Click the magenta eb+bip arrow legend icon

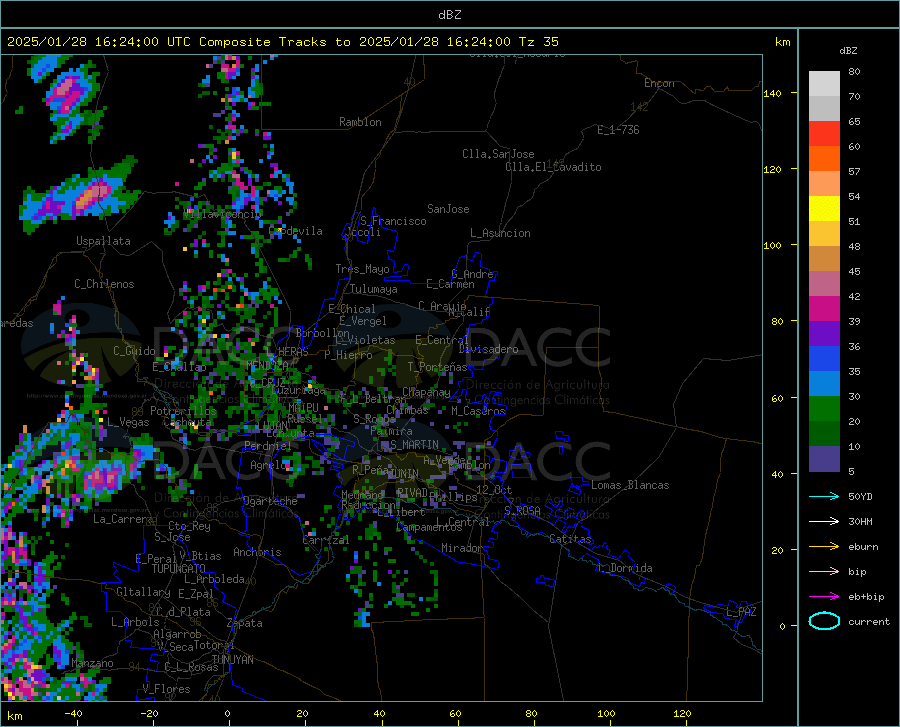(x=824, y=597)
